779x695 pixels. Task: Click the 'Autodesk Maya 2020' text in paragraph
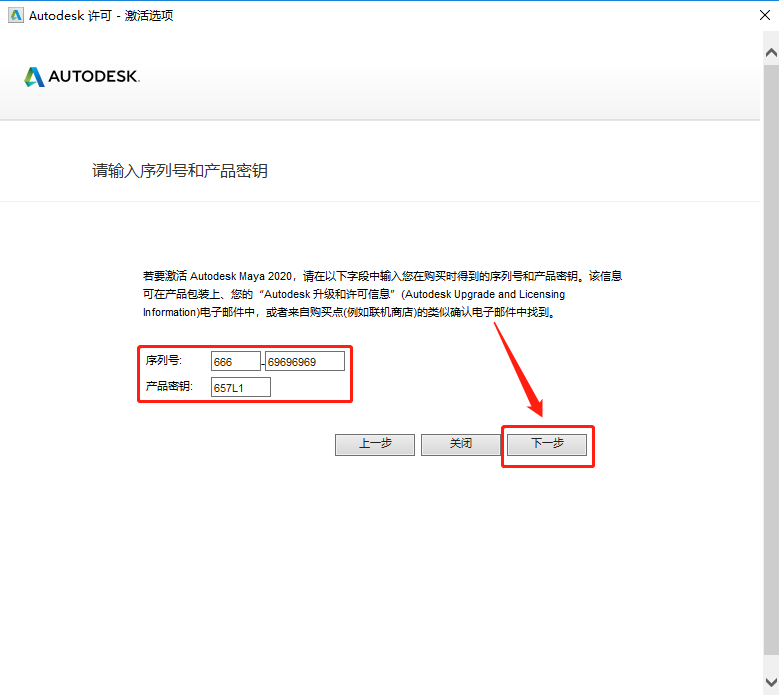point(241,276)
